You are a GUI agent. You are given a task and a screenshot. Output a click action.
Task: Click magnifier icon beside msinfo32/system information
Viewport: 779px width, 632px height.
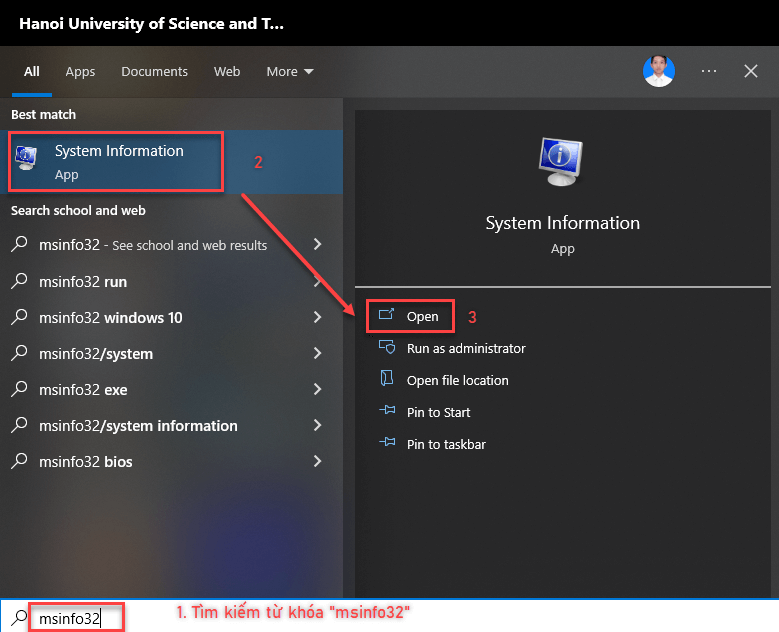(19, 425)
